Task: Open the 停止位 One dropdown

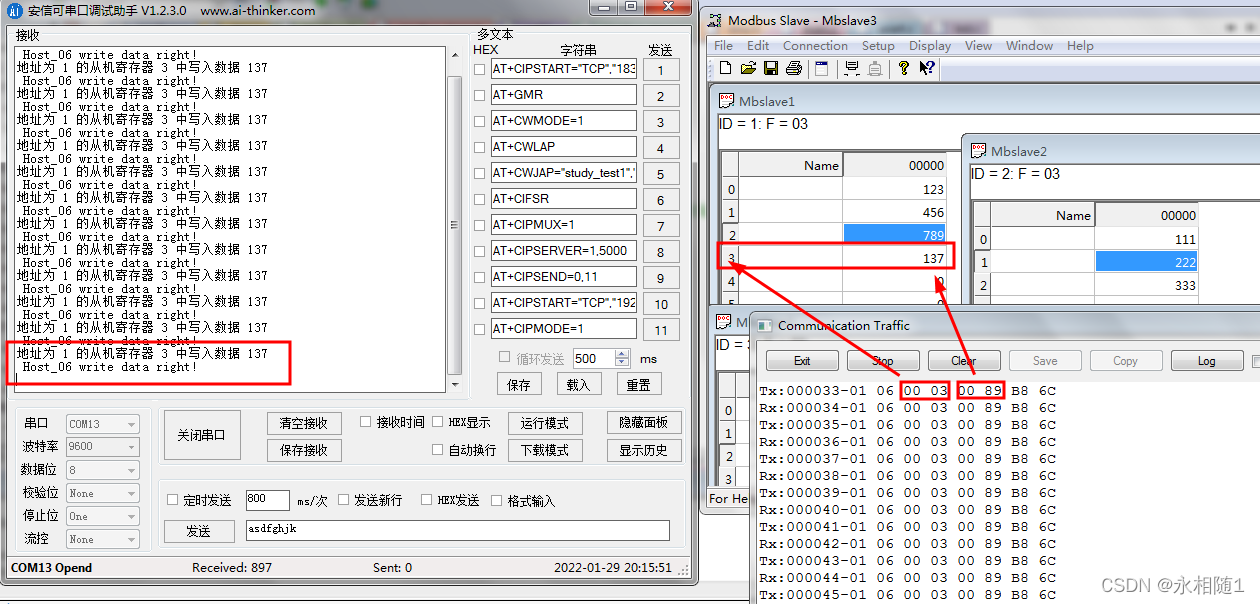Action: point(102,516)
